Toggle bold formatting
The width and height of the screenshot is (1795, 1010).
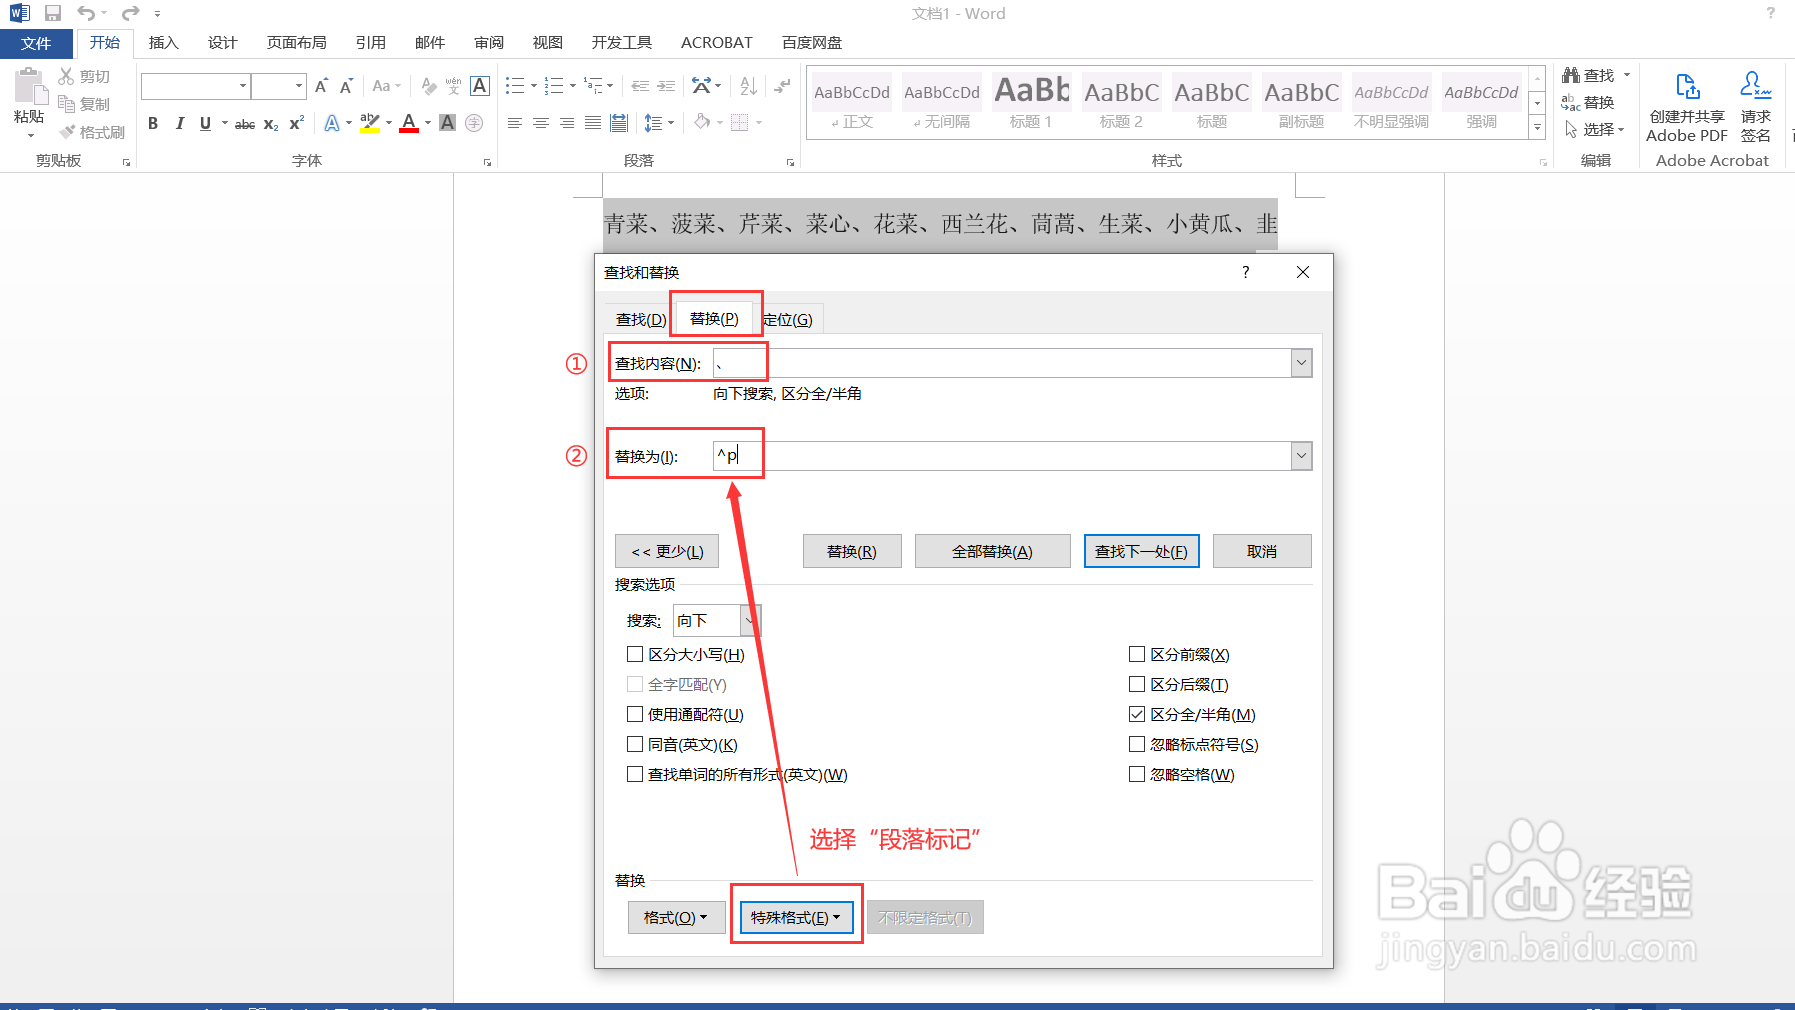click(x=152, y=123)
